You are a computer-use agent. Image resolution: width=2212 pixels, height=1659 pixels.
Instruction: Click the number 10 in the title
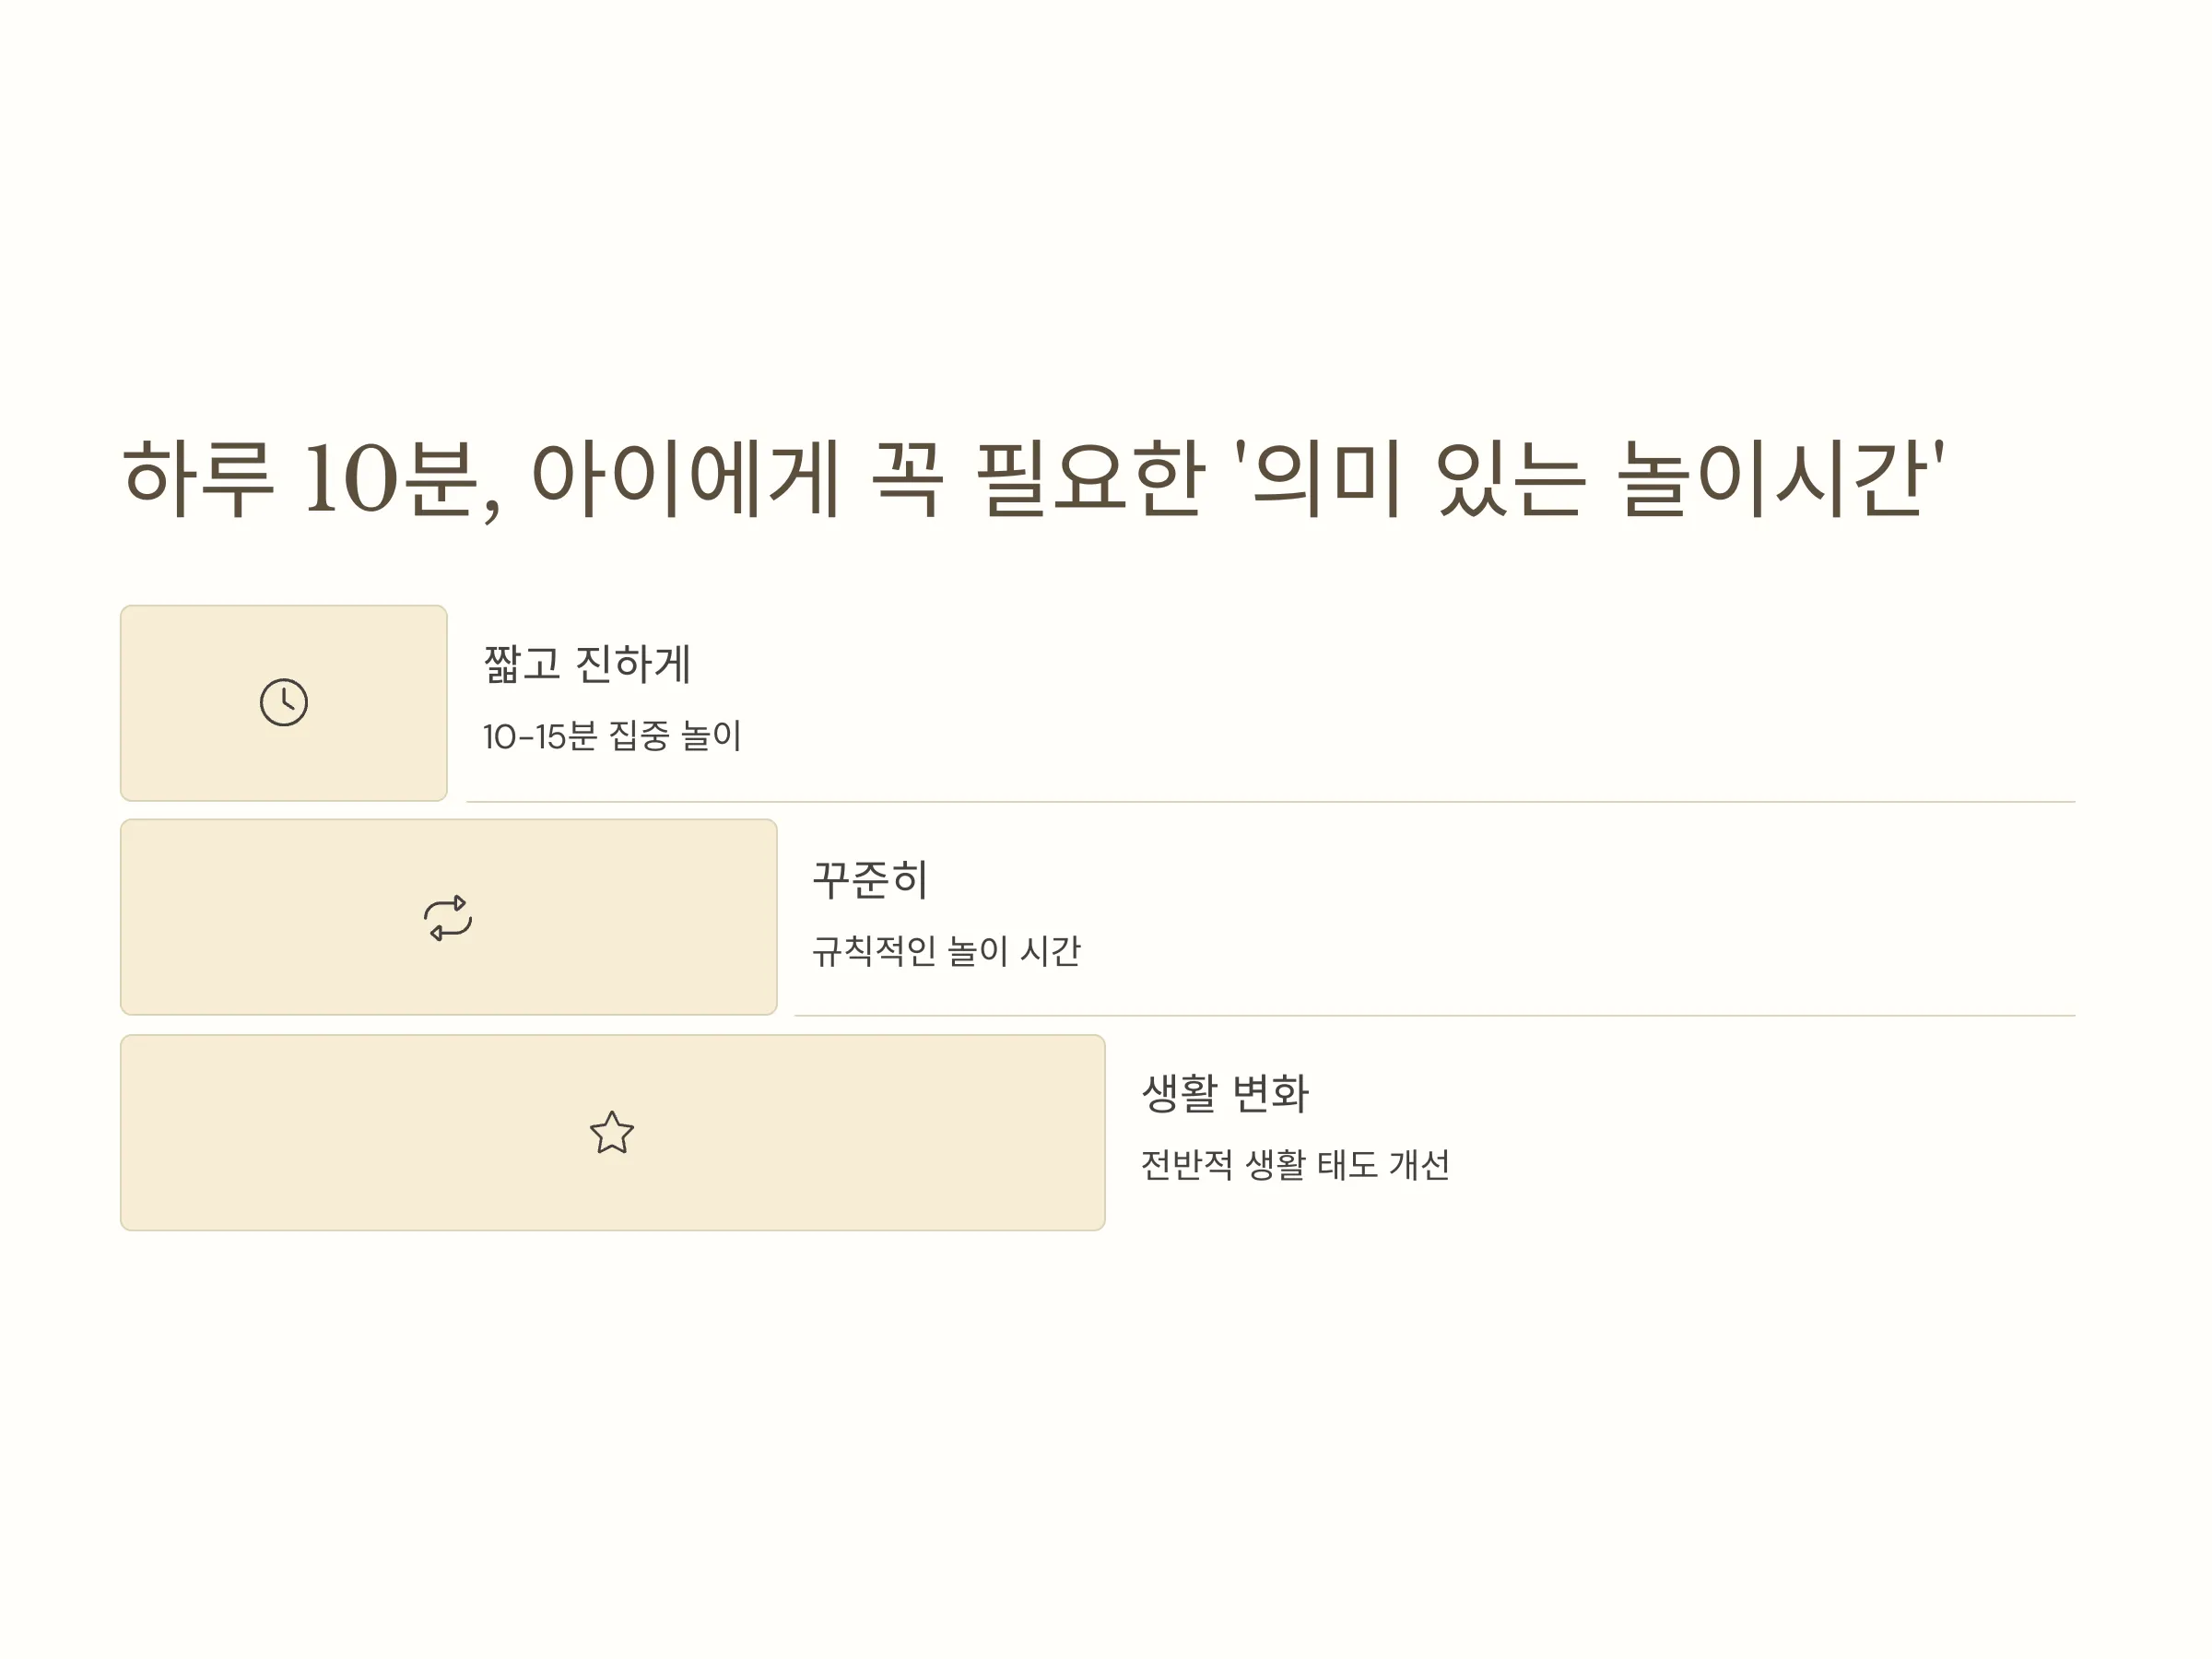(352, 480)
